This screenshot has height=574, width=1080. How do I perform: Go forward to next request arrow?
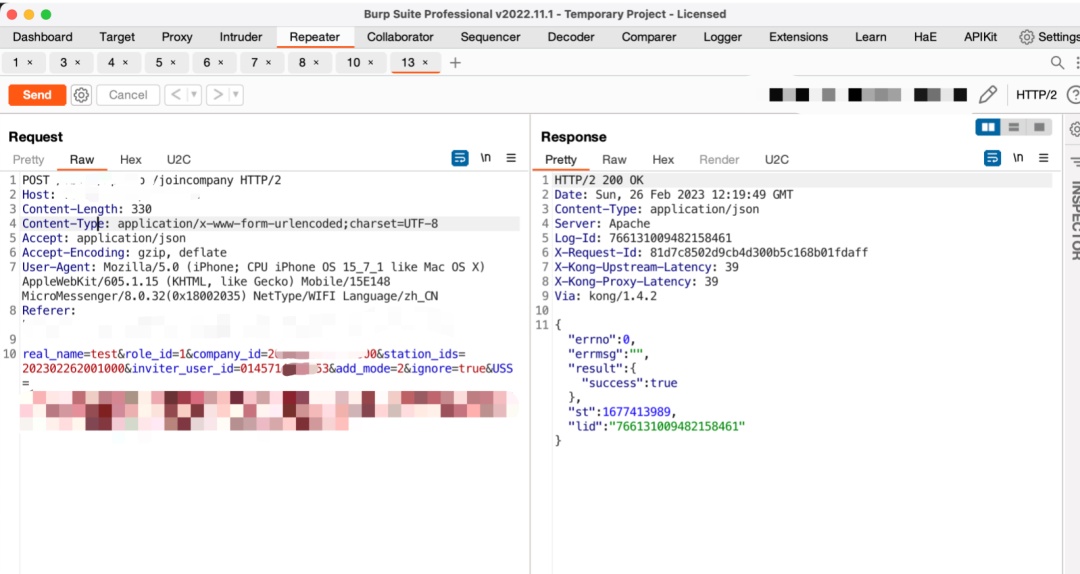click(218, 95)
